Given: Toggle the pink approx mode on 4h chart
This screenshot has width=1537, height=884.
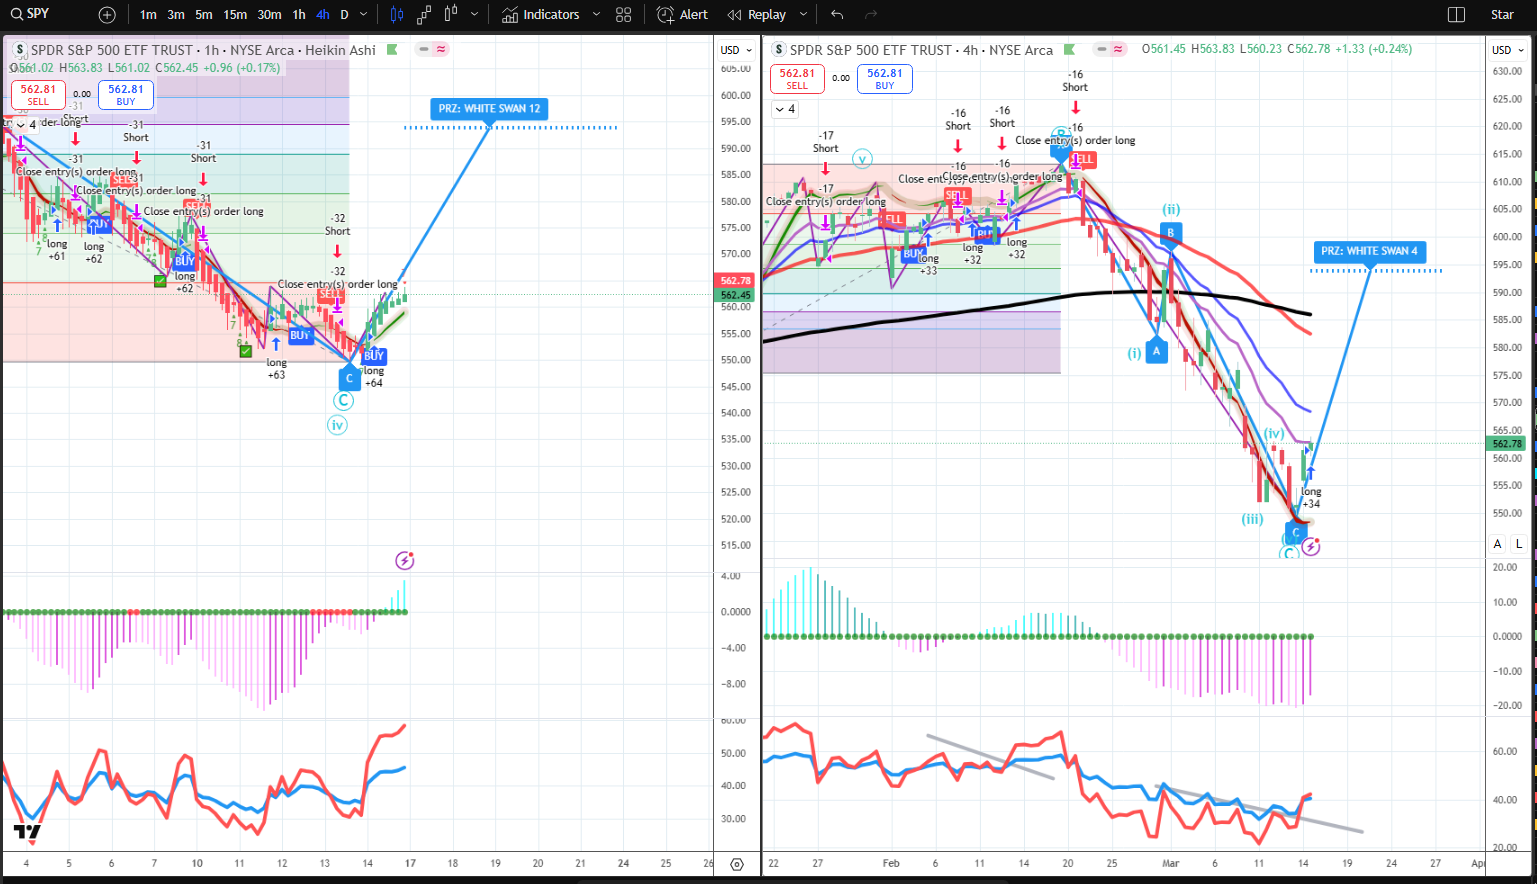Looking at the screenshot, I should [1118, 49].
